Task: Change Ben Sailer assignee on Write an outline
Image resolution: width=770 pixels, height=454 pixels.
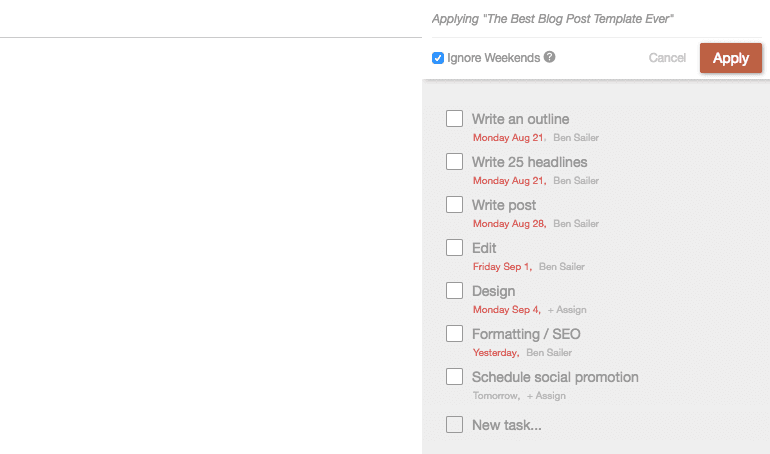Action: coord(576,138)
